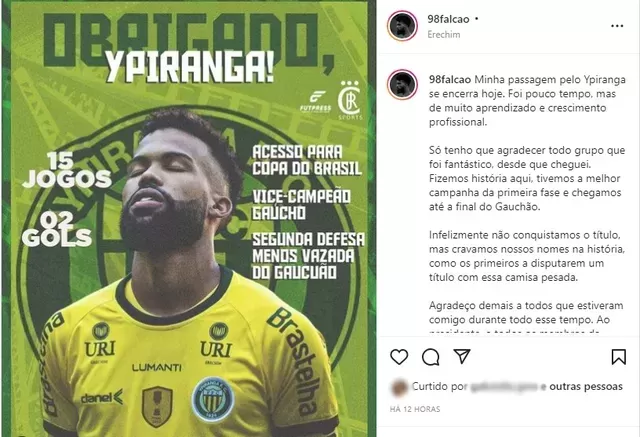The image size is (640, 437).
Task: Open 98falcao username in caption text
Action: point(450,80)
